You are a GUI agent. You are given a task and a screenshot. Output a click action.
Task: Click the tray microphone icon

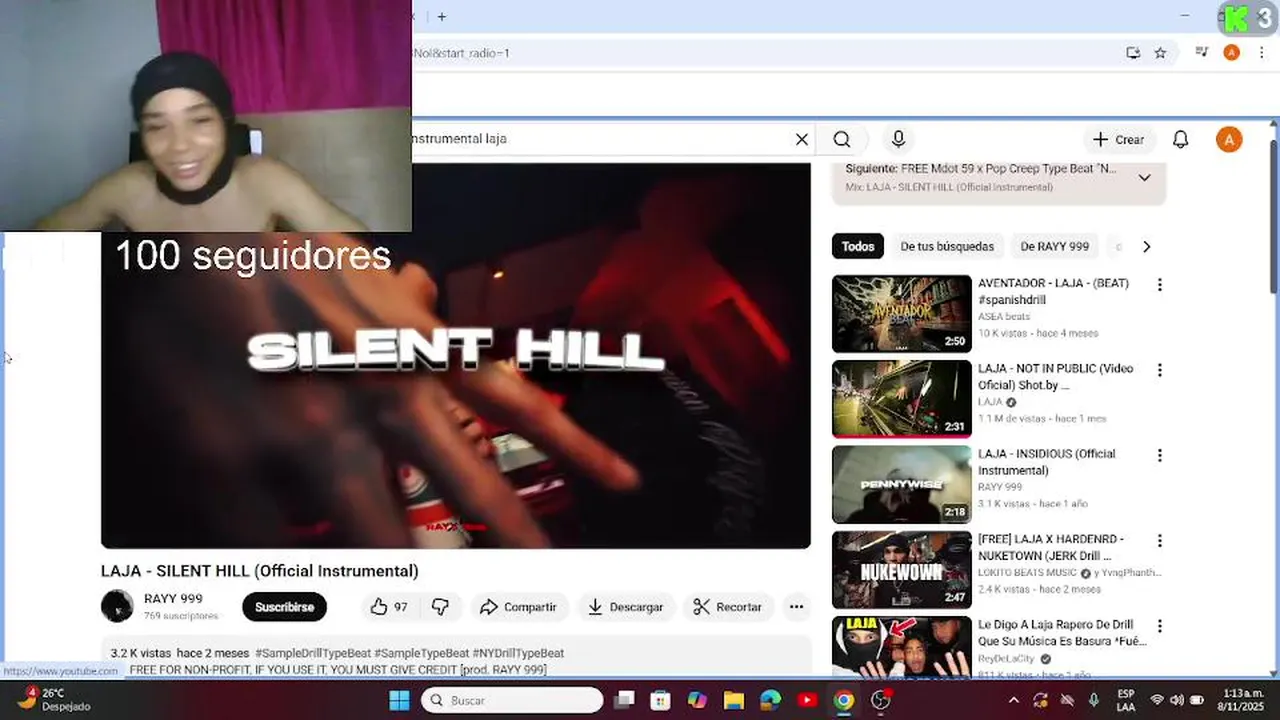pyautogui.click(x=1093, y=700)
